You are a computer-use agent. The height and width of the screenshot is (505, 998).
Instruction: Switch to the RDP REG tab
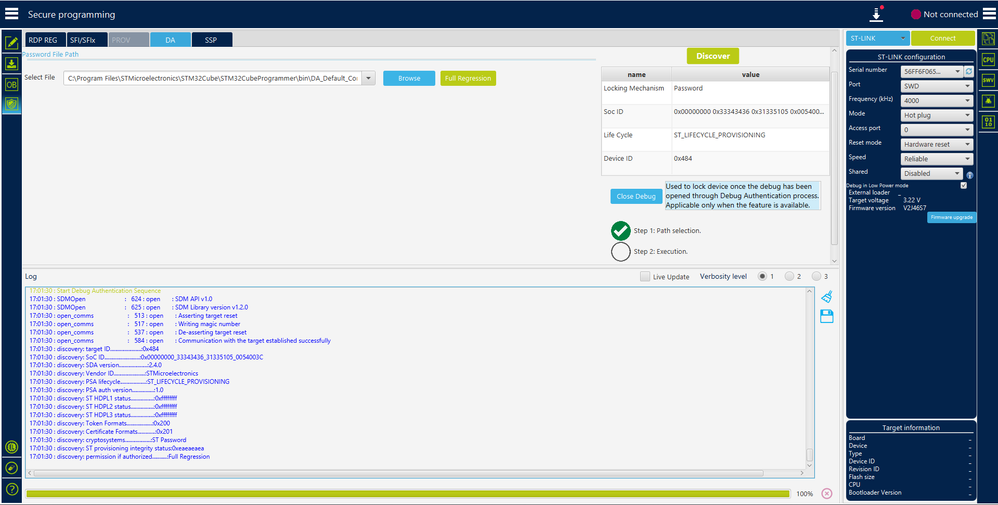point(43,39)
